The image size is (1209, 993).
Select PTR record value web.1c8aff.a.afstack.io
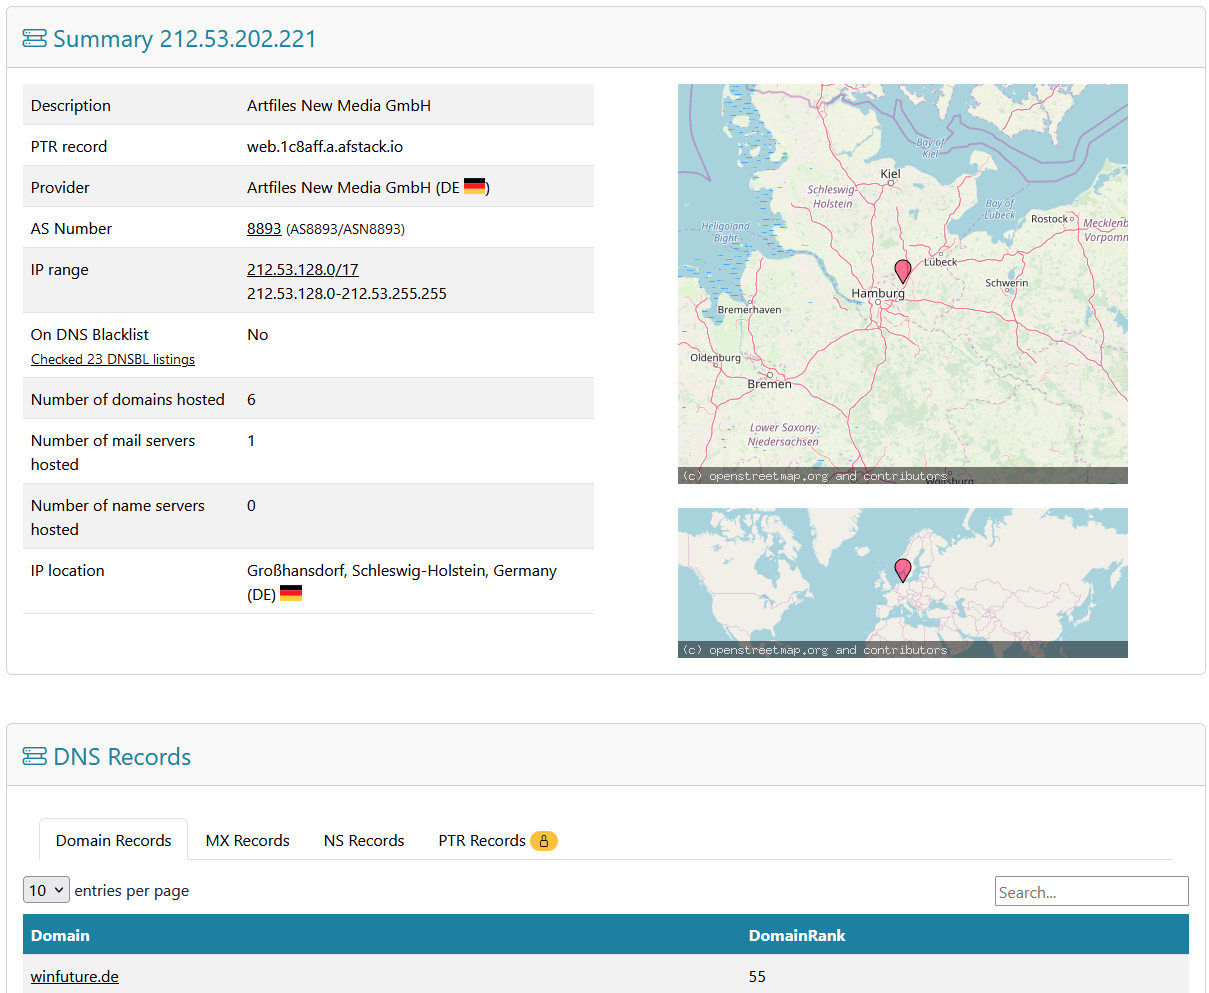point(325,147)
